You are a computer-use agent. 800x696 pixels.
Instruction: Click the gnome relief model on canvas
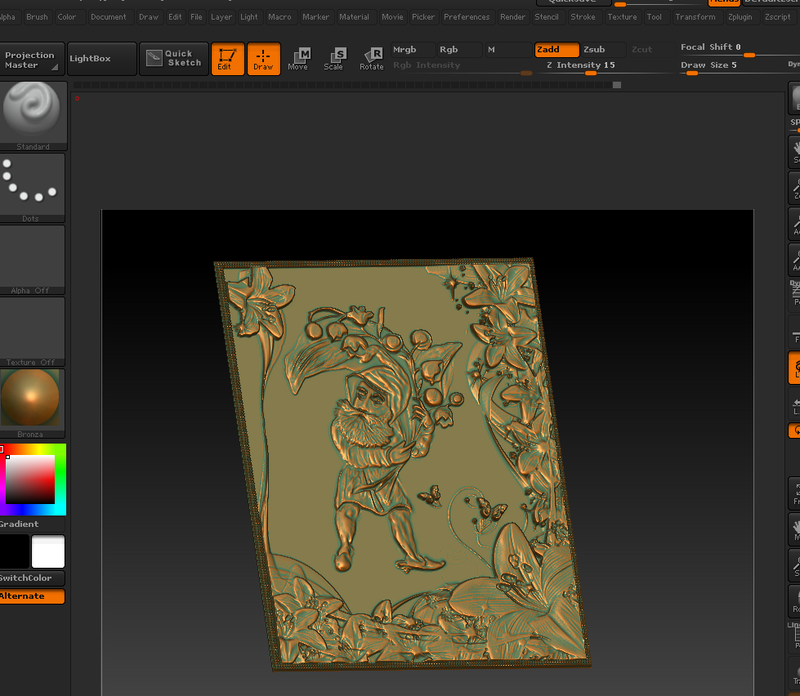click(x=402, y=464)
